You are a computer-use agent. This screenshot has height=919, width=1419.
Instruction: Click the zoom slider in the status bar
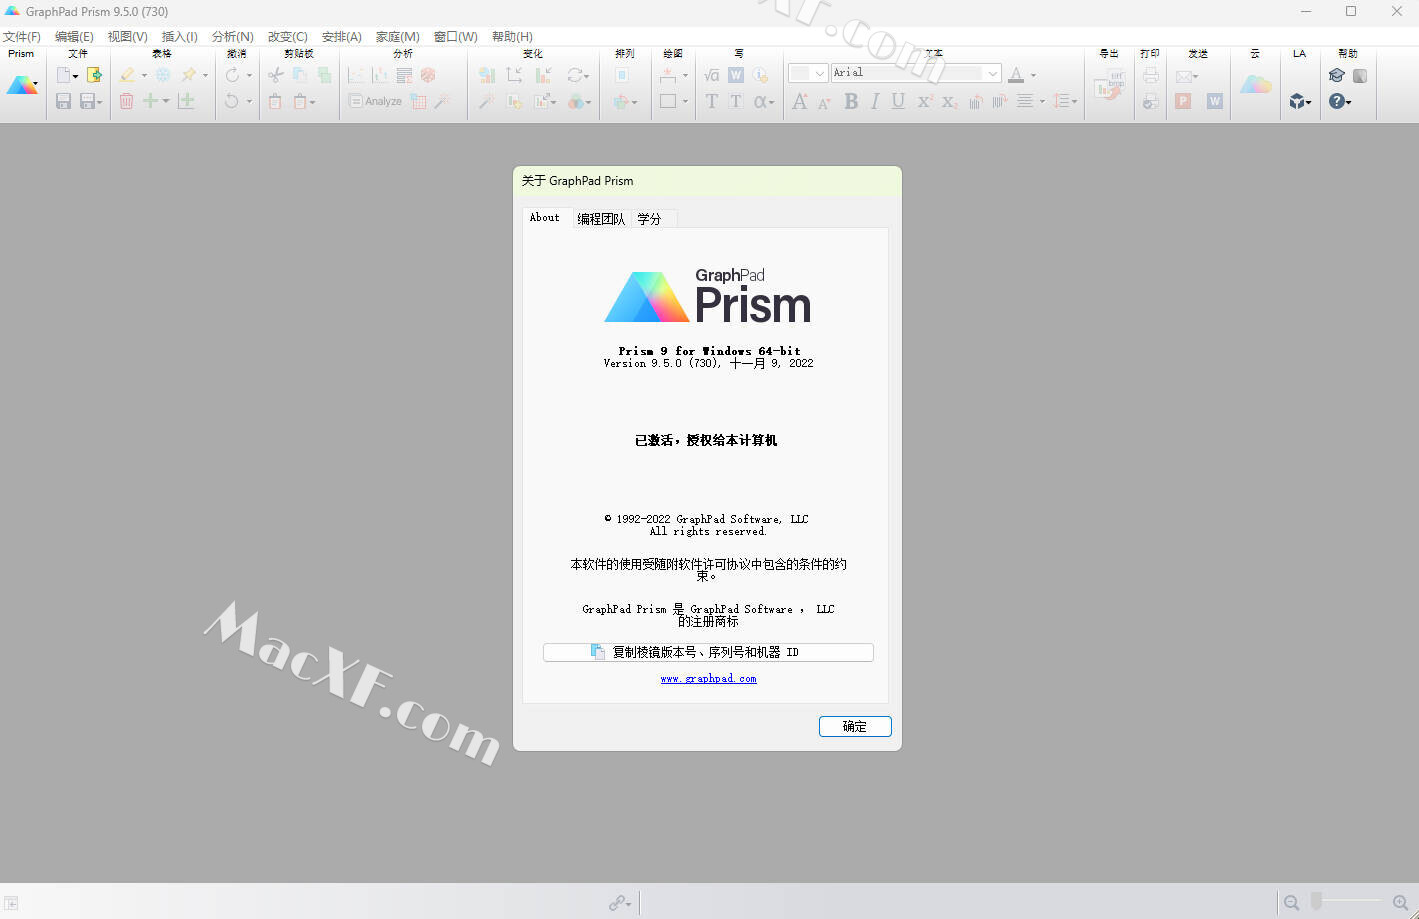click(1346, 903)
